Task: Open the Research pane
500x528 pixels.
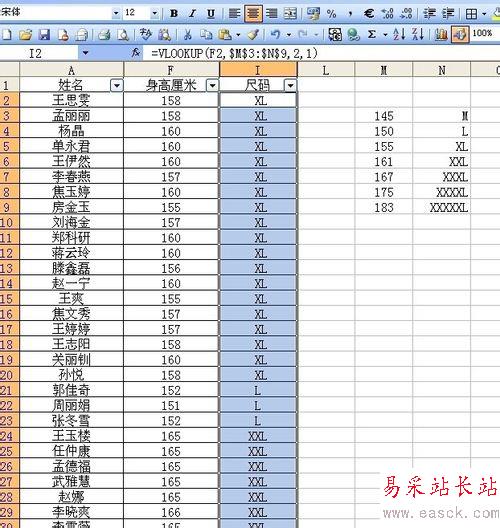Action: pos(165,34)
